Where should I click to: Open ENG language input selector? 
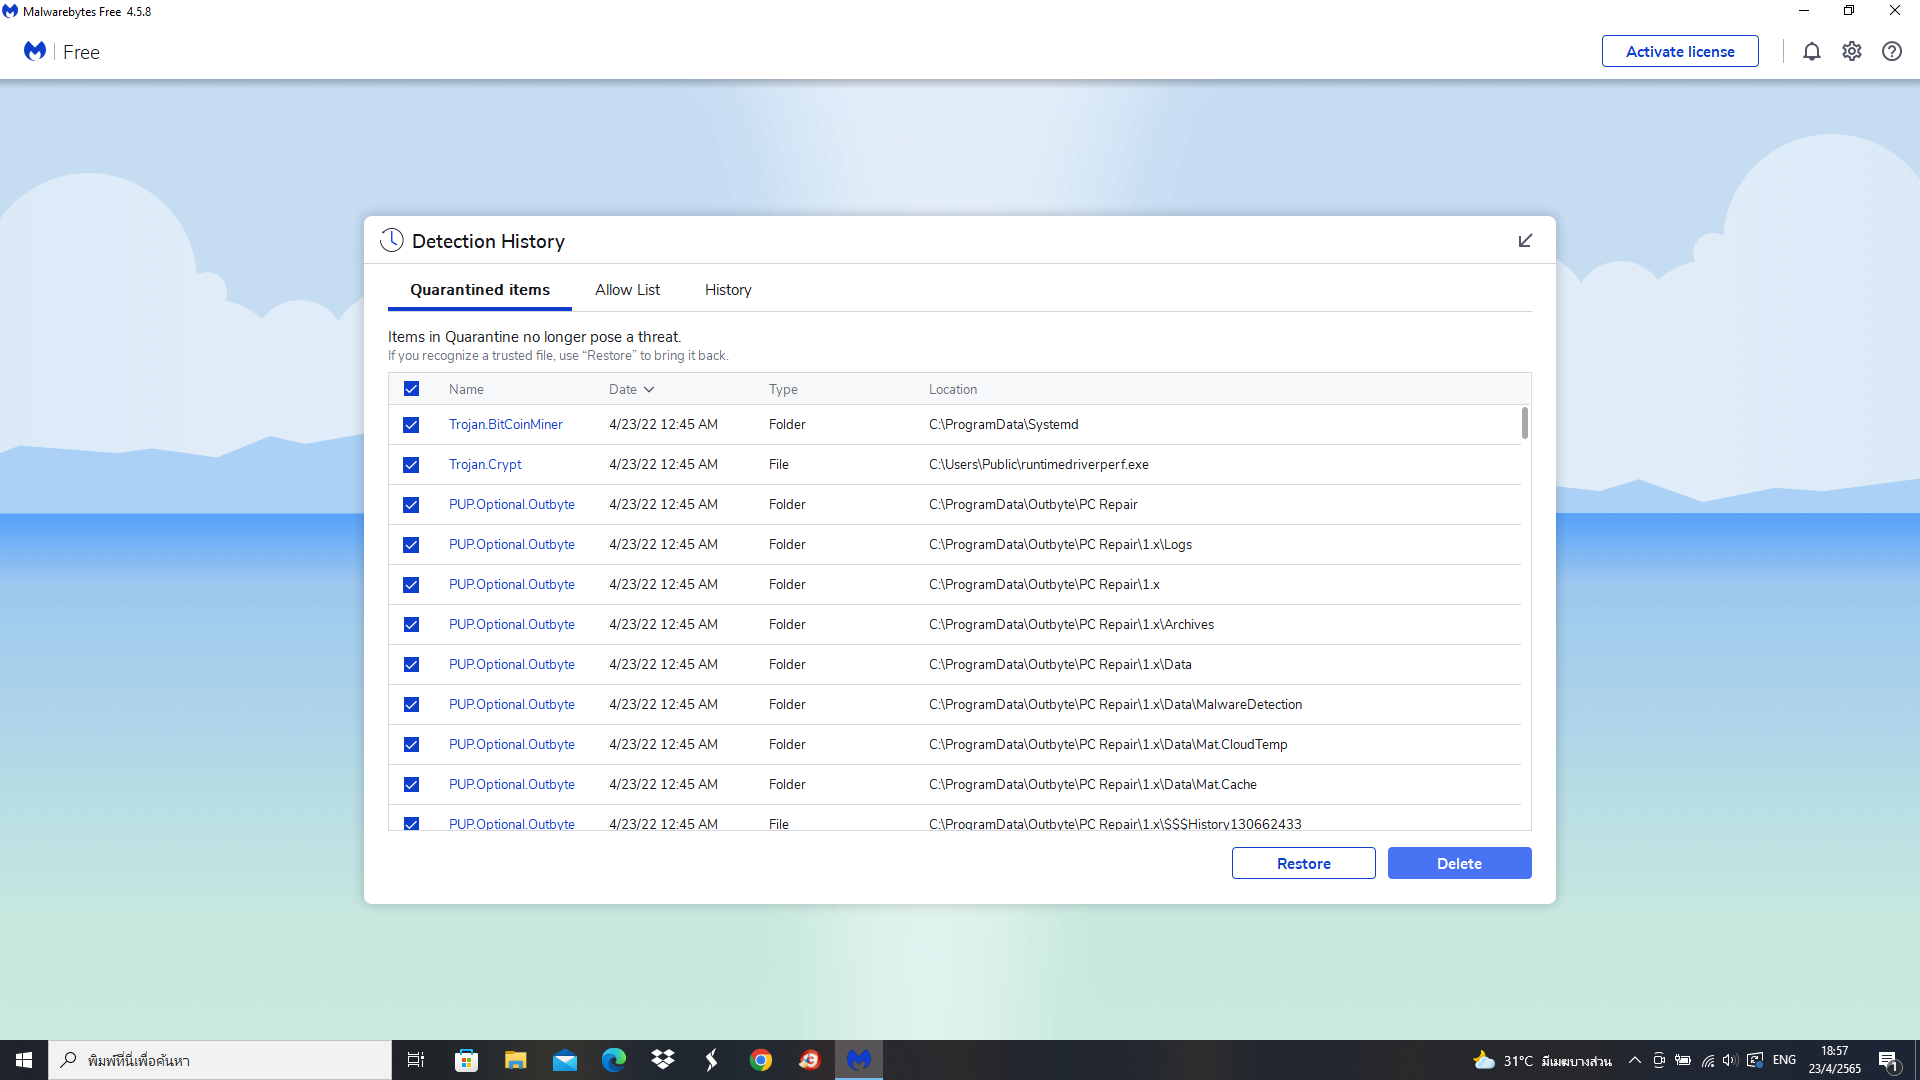pos(1784,1060)
